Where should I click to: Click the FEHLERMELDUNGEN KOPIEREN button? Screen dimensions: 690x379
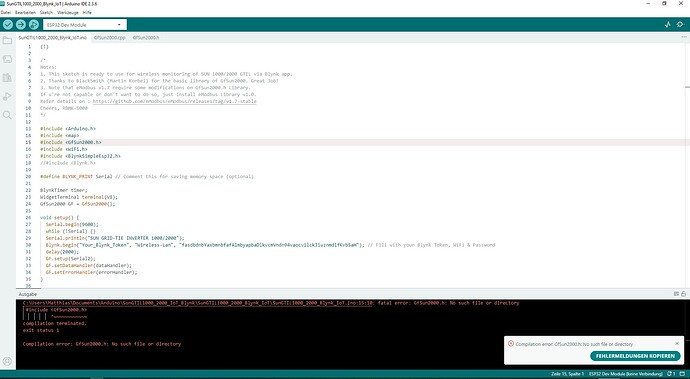[635, 356]
